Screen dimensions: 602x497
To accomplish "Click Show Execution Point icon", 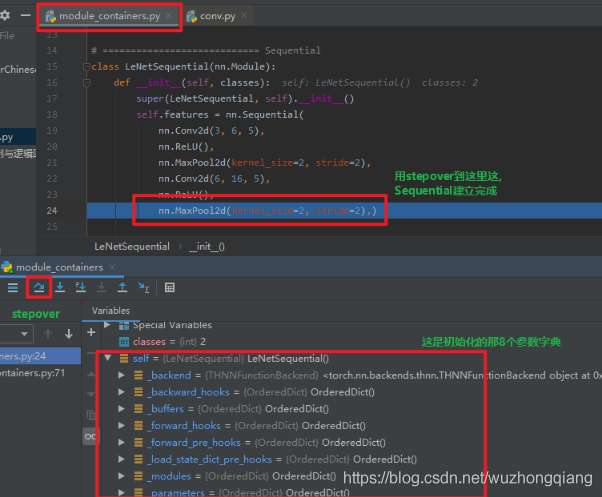I will [13, 287].
